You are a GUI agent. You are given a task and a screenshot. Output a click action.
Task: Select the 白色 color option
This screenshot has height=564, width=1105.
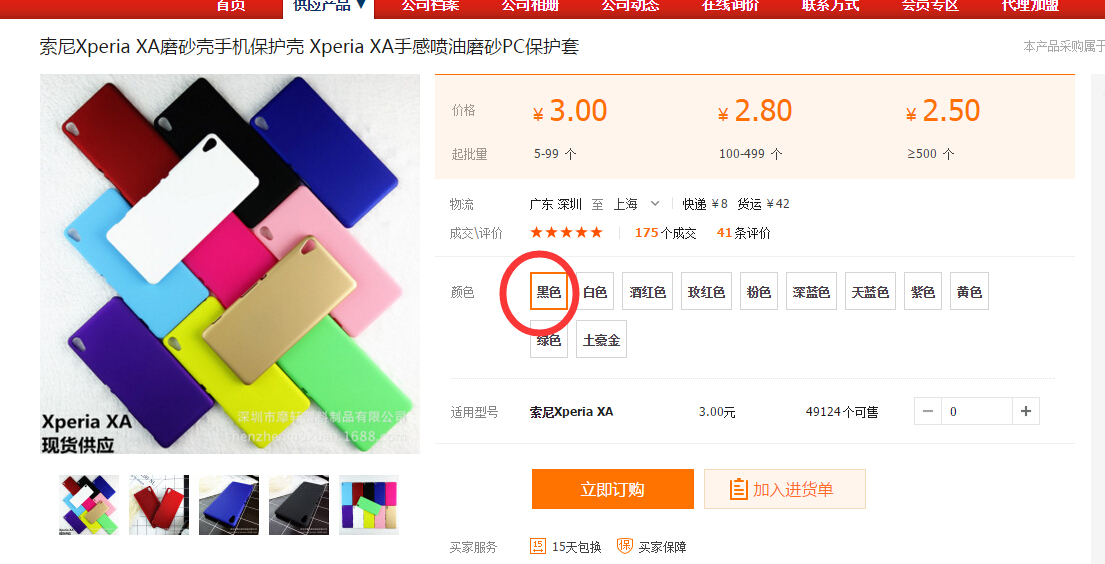[595, 291]
